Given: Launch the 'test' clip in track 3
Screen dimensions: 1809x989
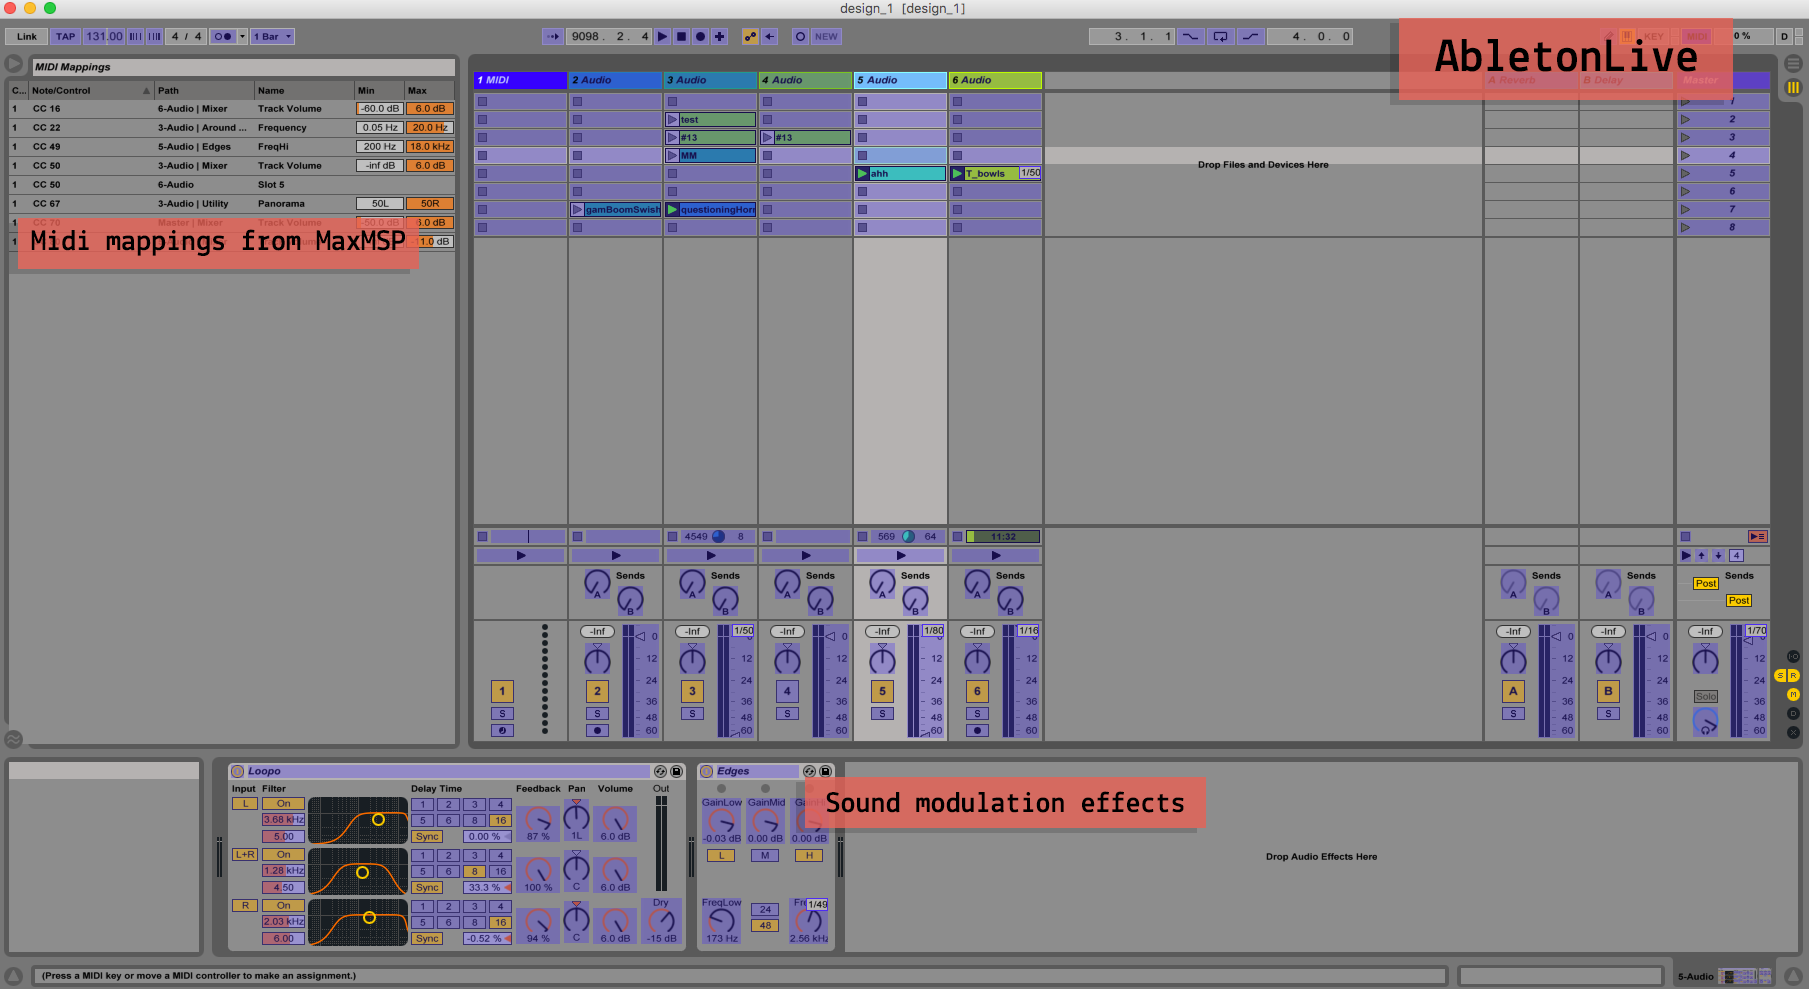Looking at the screenshot, I should [673, 120].
